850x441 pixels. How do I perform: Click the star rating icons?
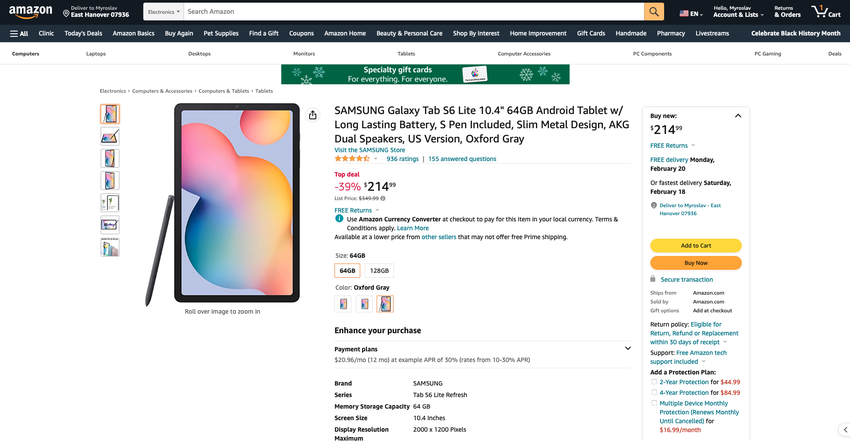coord(352,158)
